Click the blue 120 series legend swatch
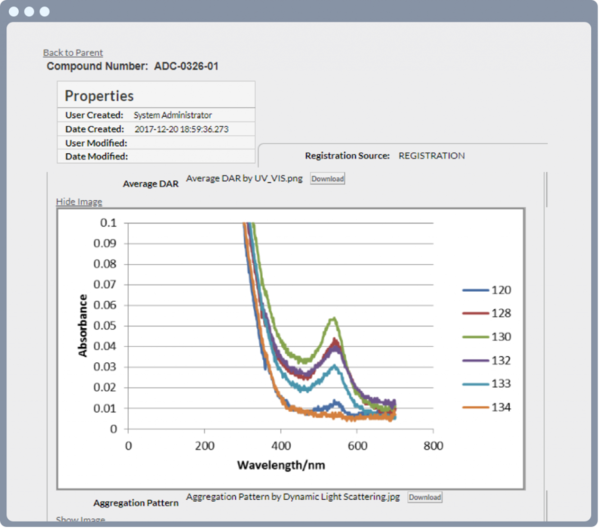 pyautogui.click(x=474, y=290)
